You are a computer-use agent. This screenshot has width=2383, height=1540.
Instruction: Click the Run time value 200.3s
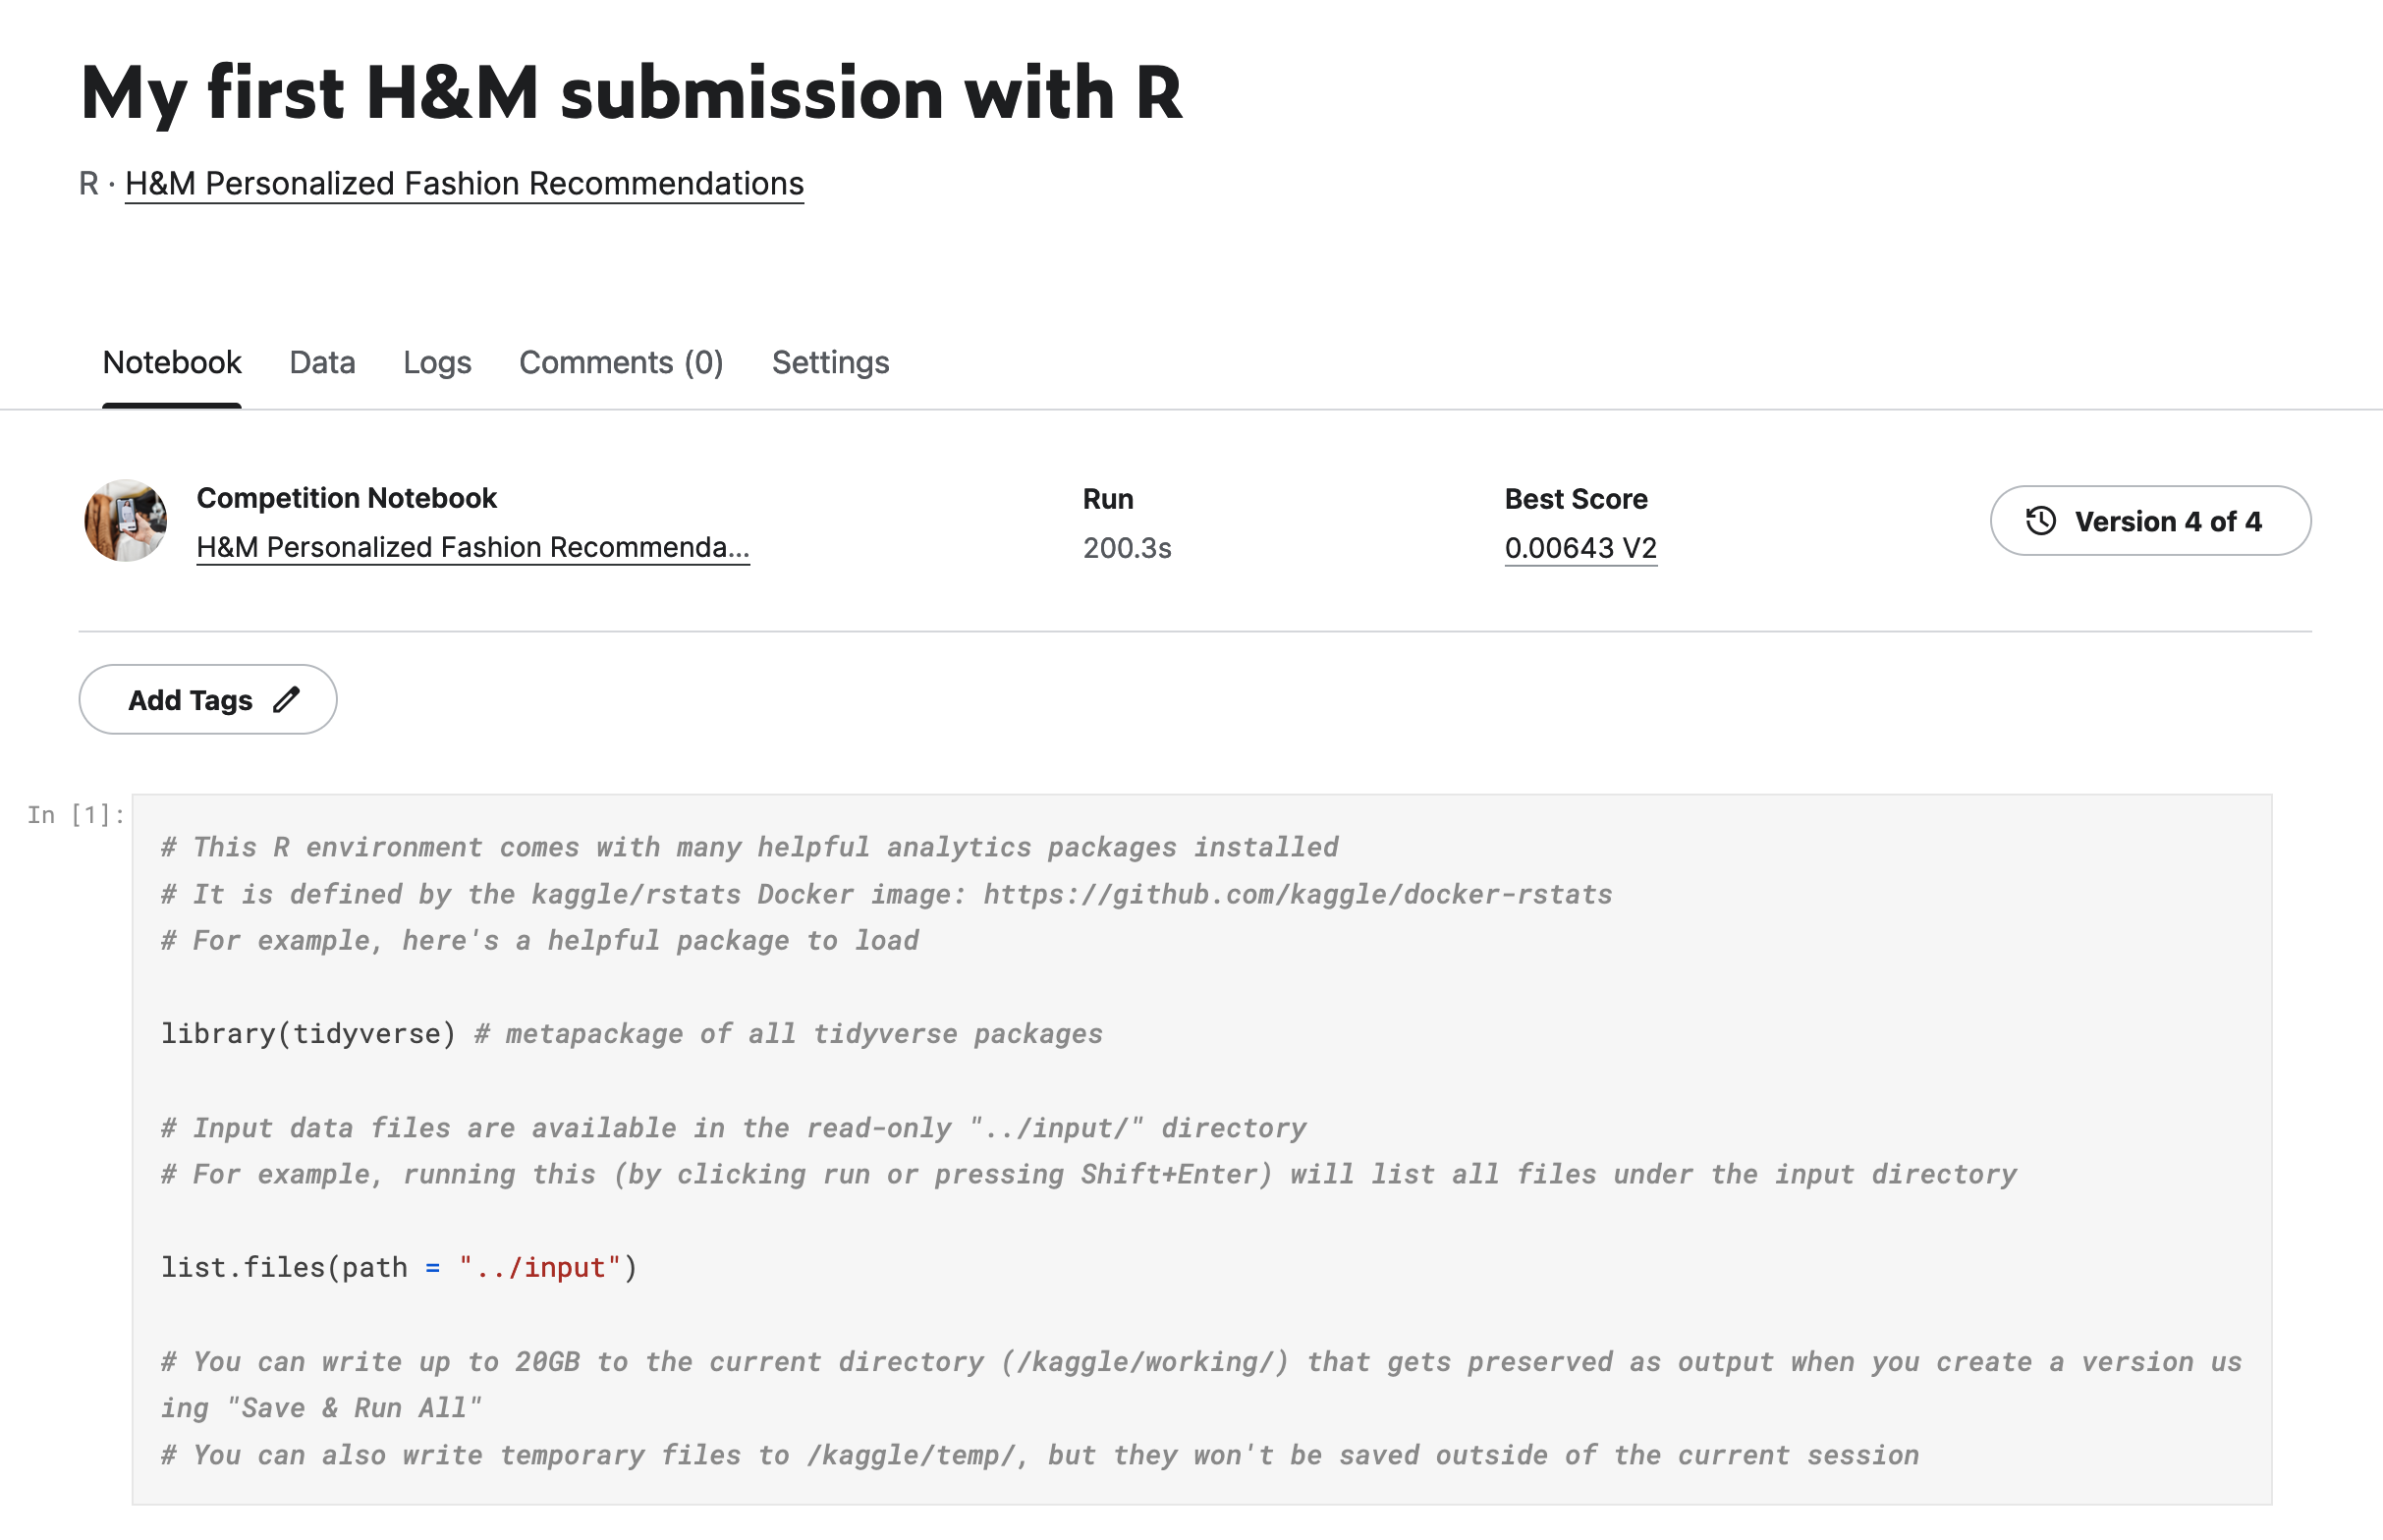[1126, 548]
